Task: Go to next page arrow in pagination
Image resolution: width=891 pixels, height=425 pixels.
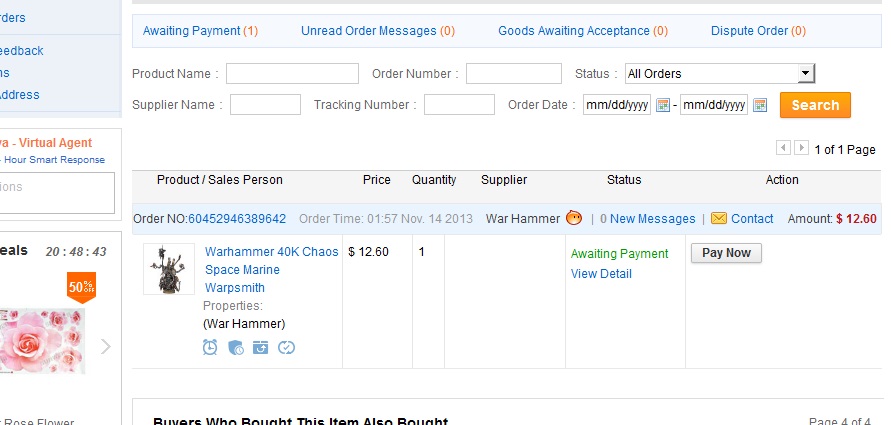Action: click(801, 148)
